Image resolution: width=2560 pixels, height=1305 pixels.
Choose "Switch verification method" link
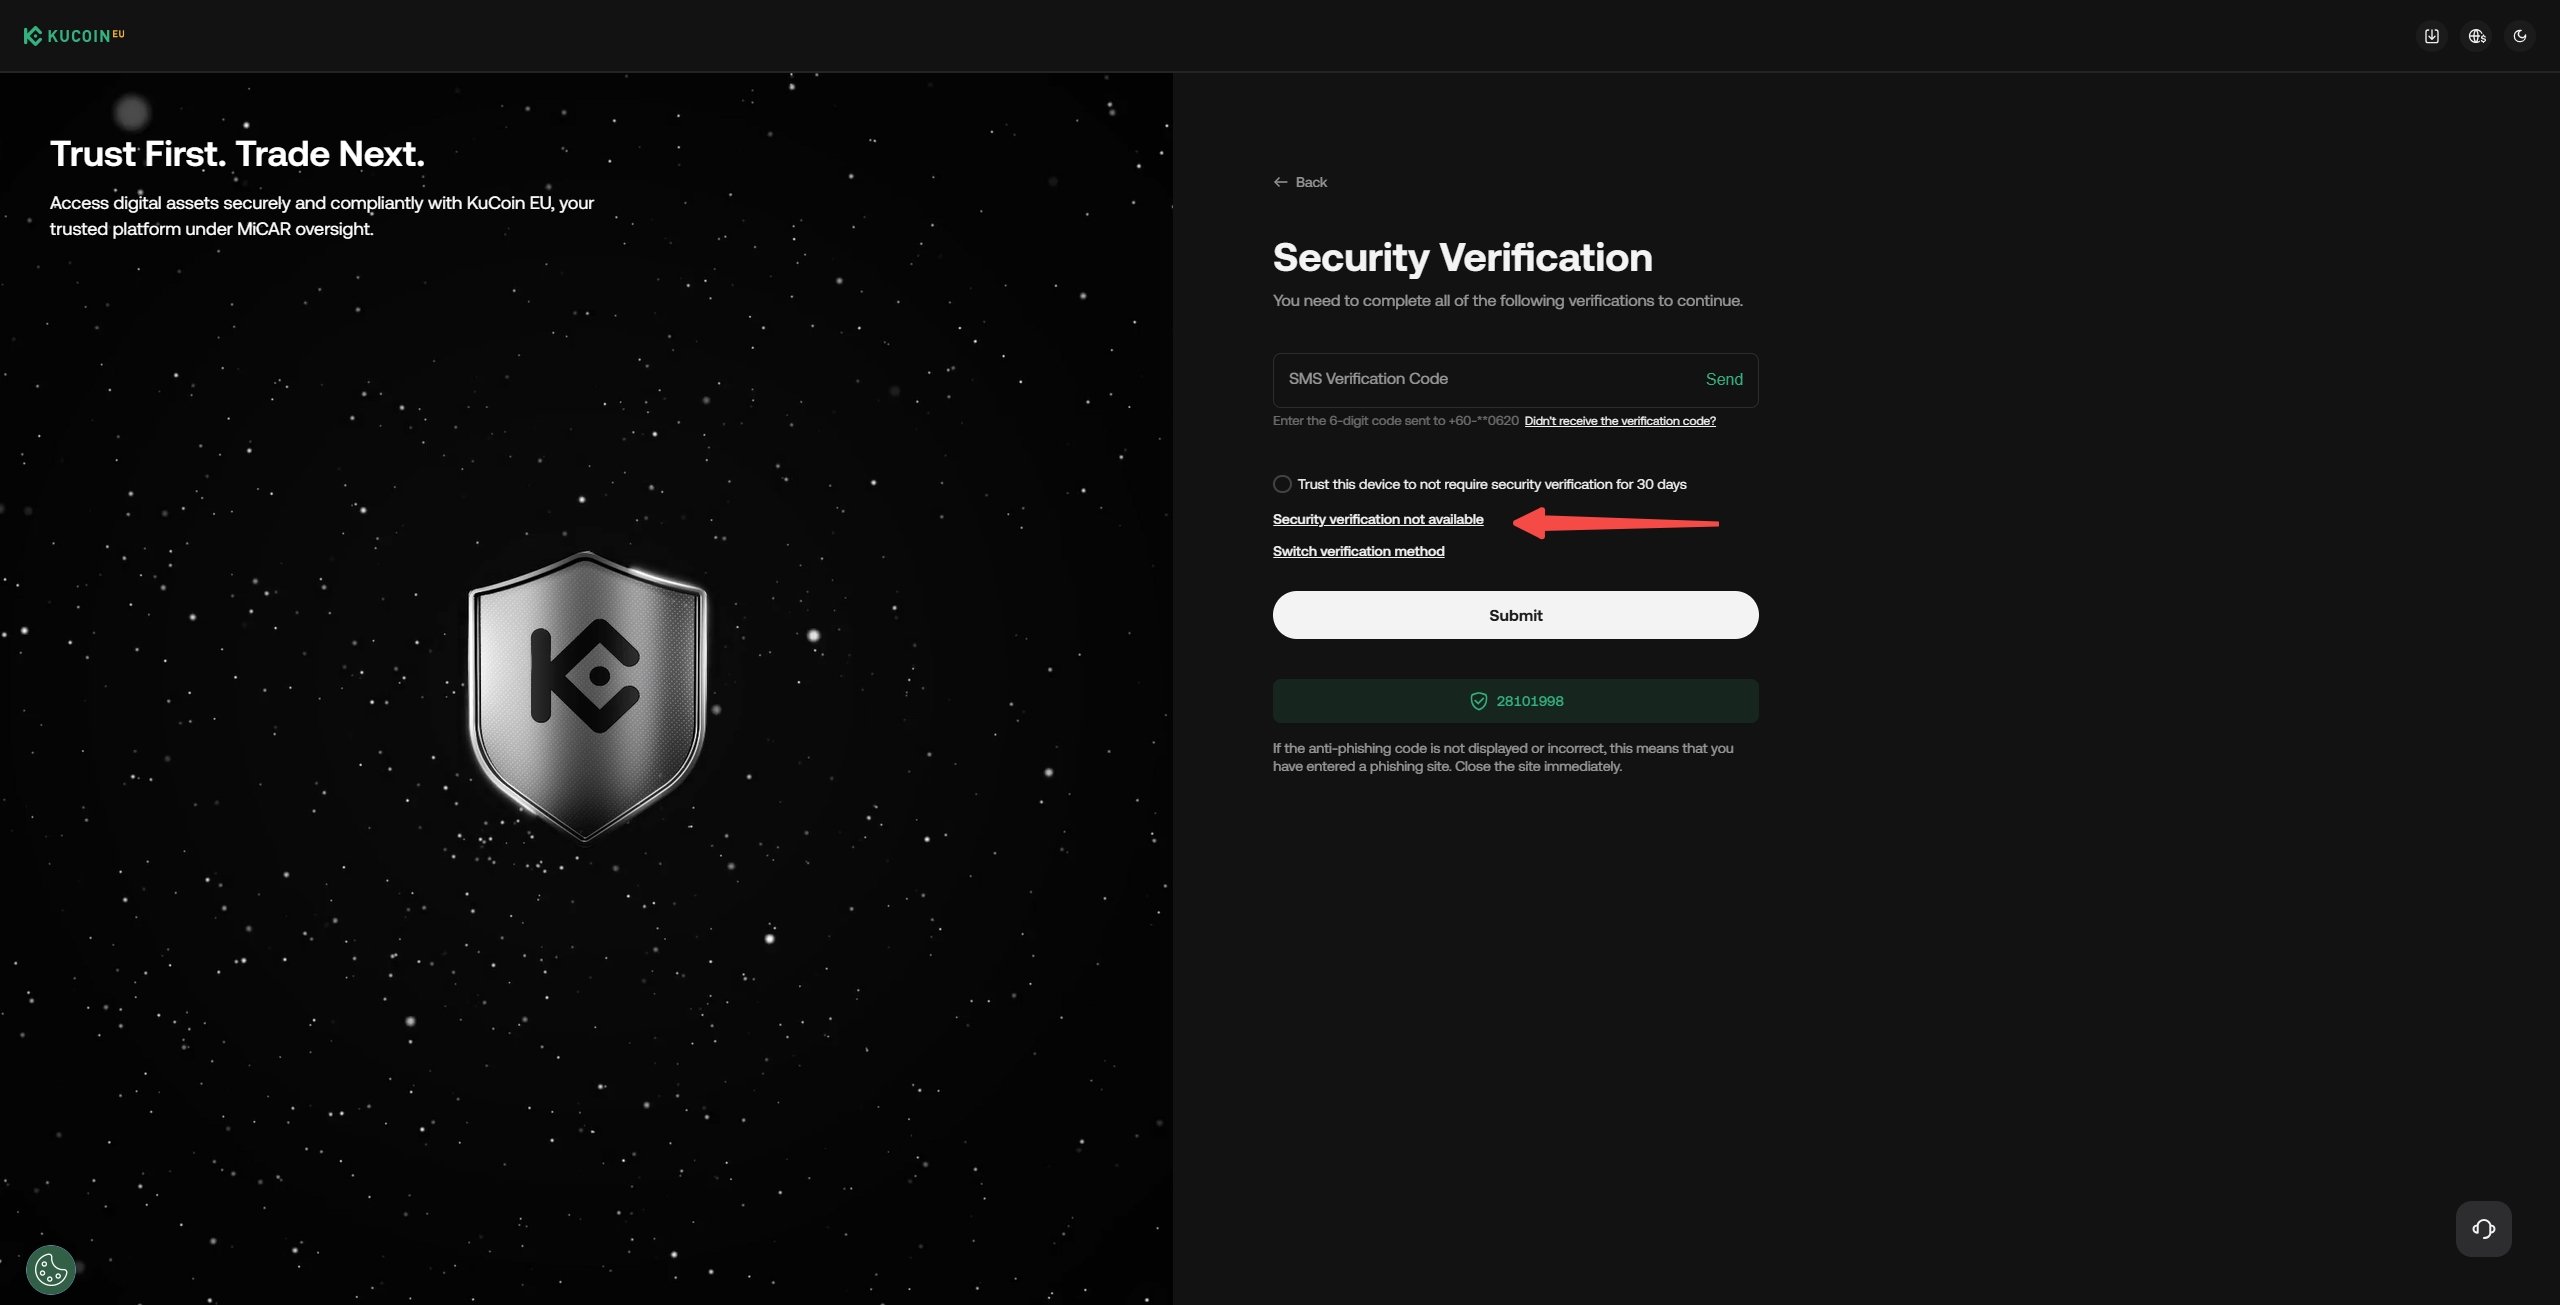point(1358,551)
